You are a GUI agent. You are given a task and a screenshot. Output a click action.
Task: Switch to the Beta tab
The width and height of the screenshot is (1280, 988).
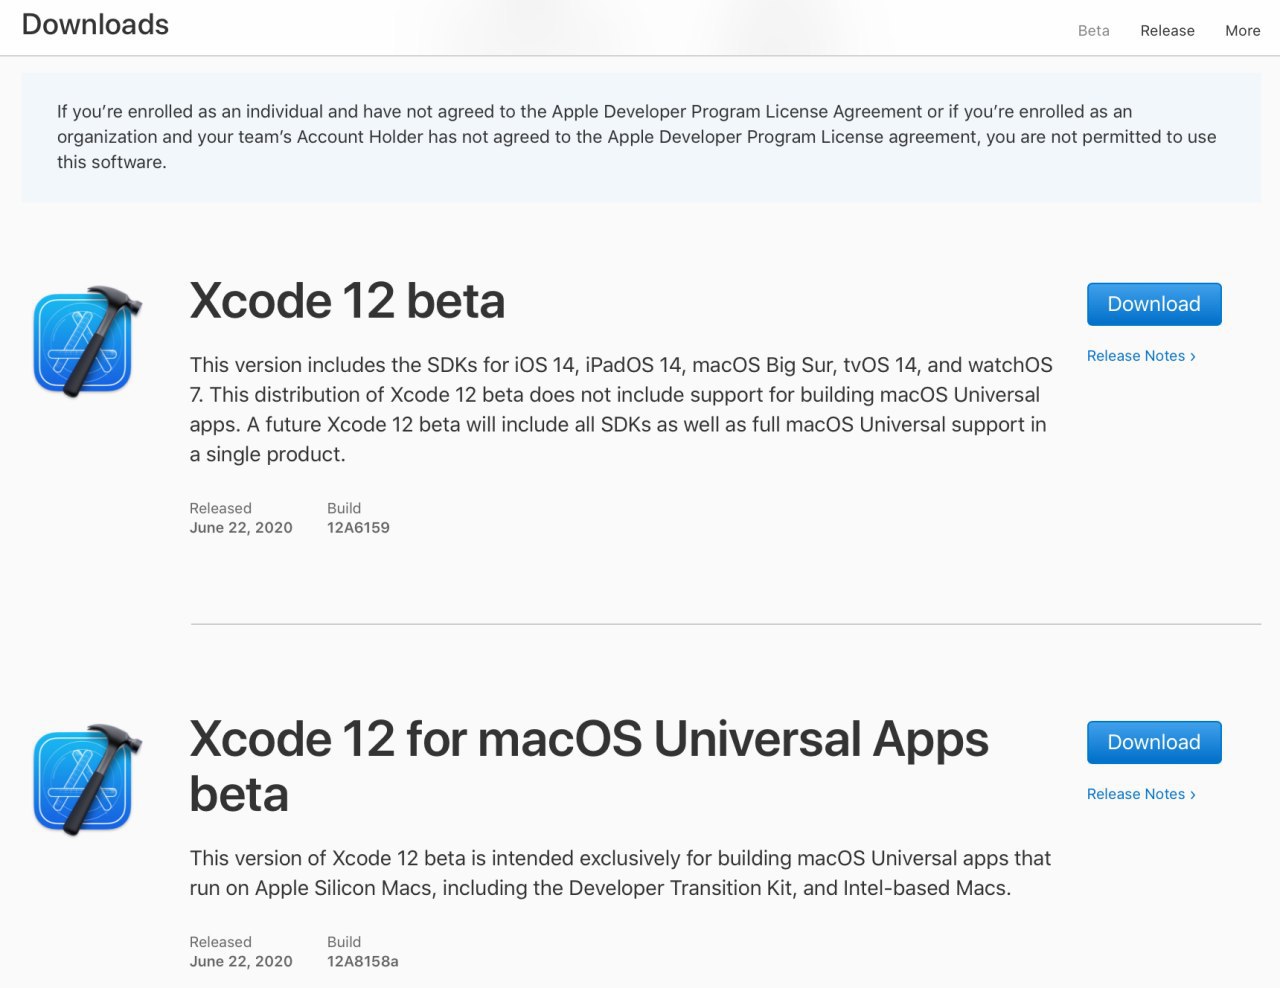pyautogui.click(x=1094, y=30)
